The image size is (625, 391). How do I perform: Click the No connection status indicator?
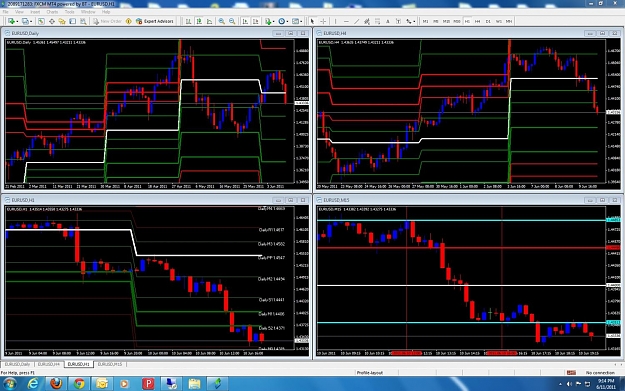[x=600, y=373]
